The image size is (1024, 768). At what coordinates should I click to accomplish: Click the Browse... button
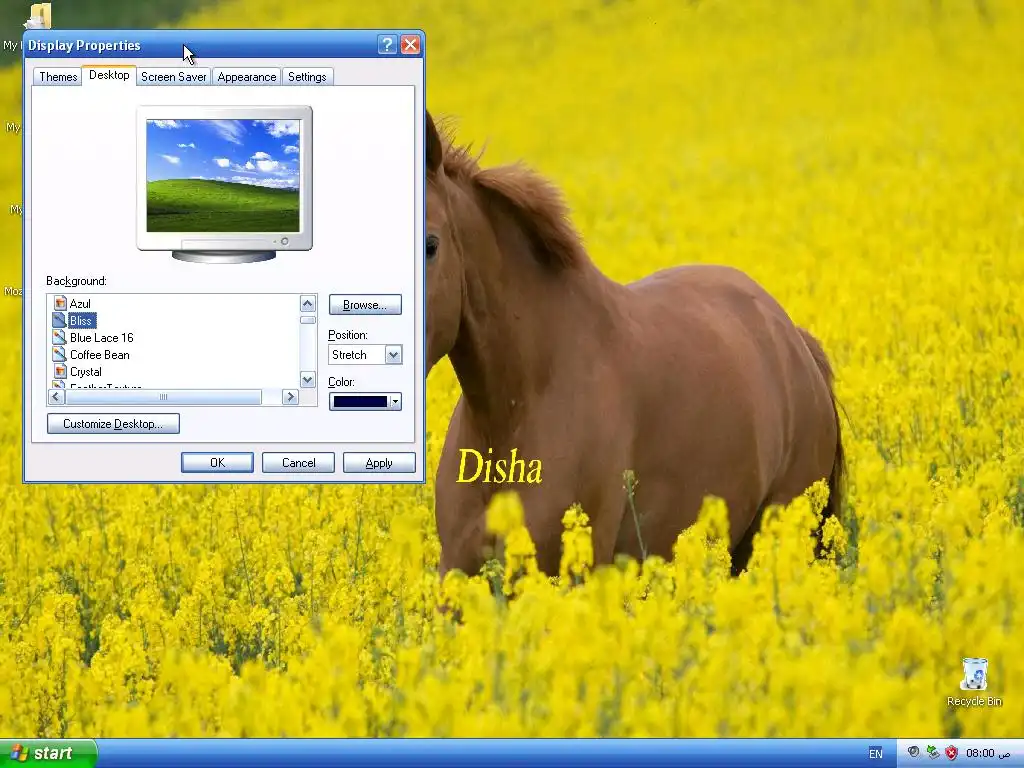coord(365,304)
